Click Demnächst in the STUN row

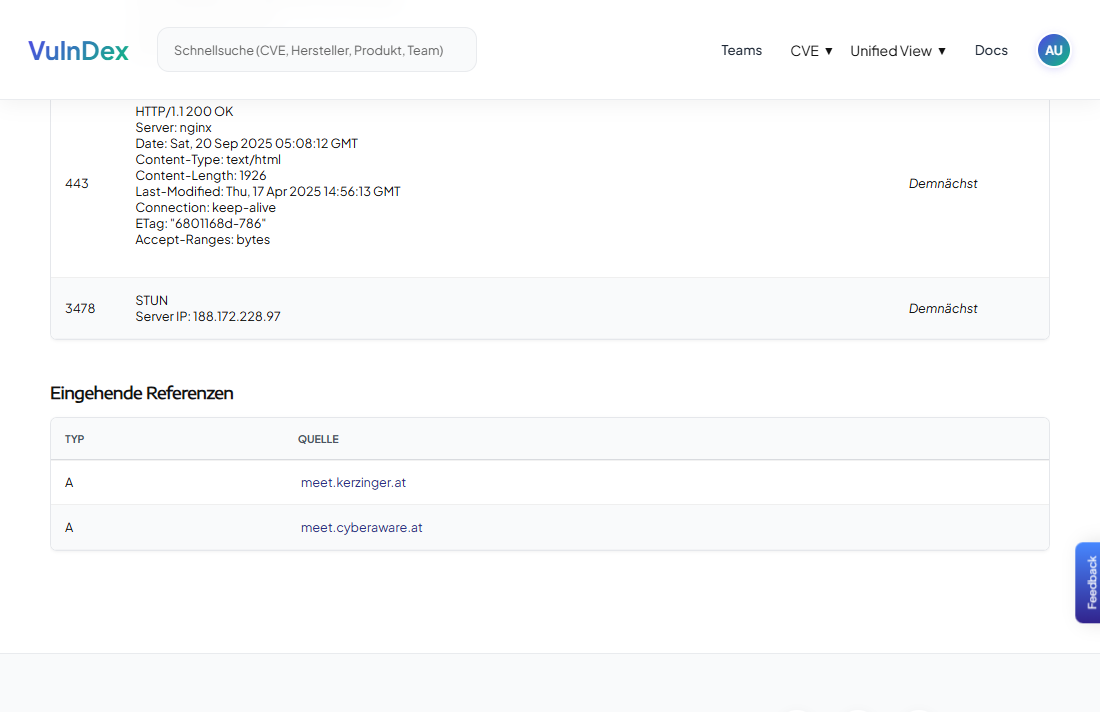[942, 308]
